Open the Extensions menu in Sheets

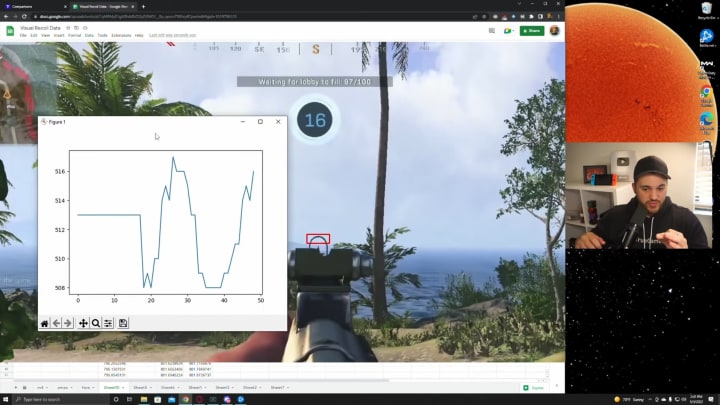[121, 35]
